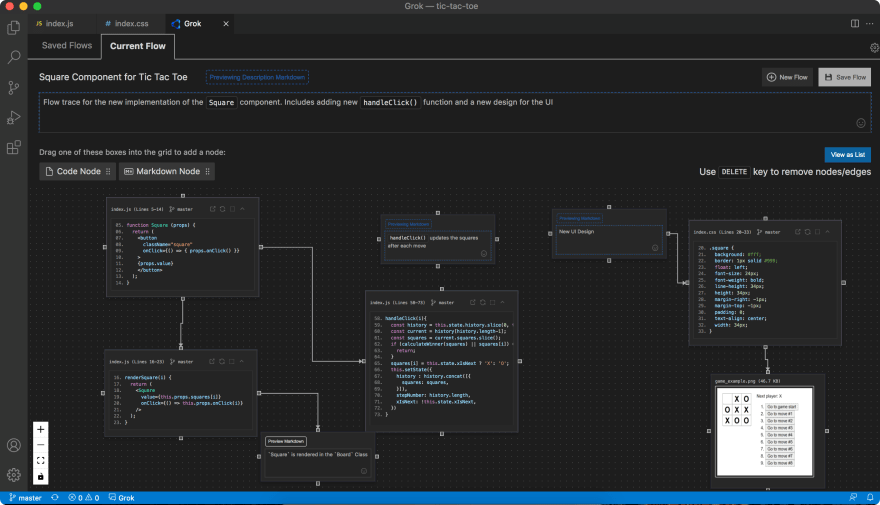This screenshot has width=880, height=505.
Task: Click the sync changes icon in status bar
Action: point(54,498)
